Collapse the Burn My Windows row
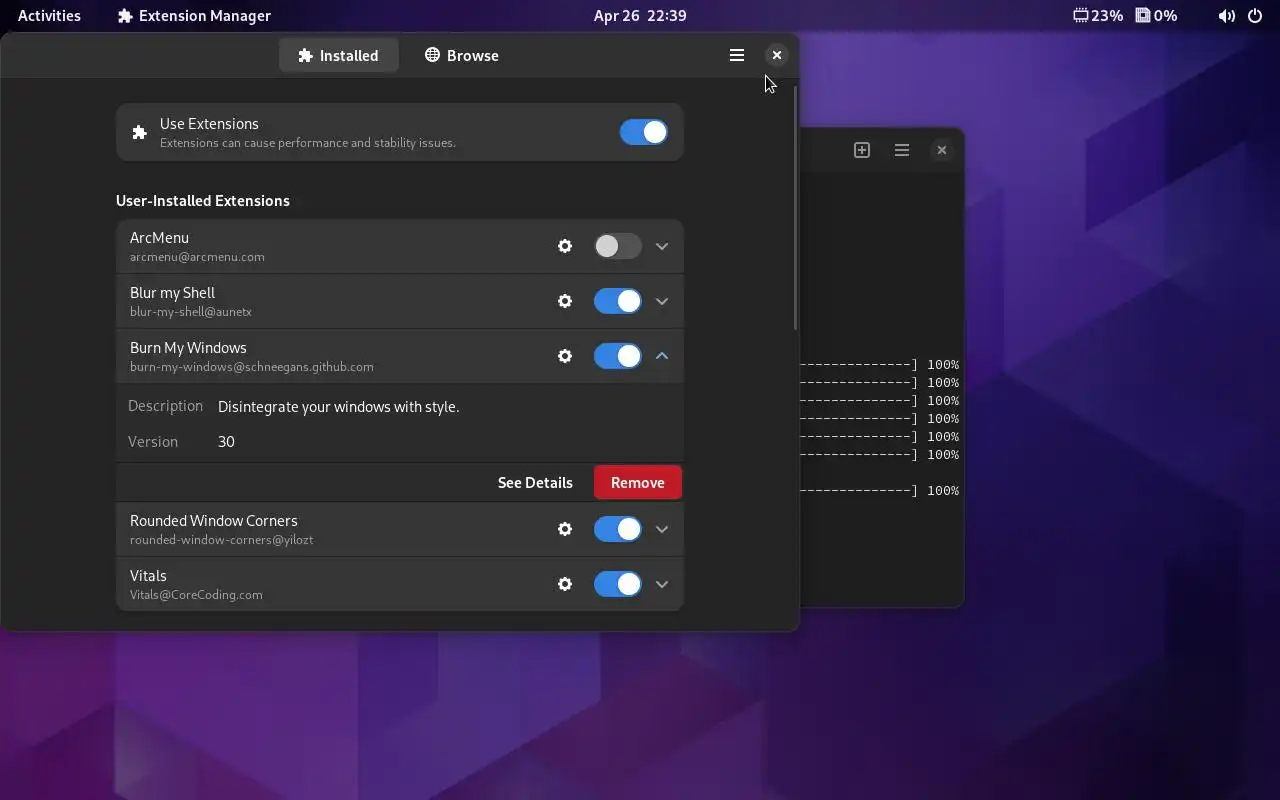The image size is (1280, 800). pyautogui.click(x=662, y=356)
